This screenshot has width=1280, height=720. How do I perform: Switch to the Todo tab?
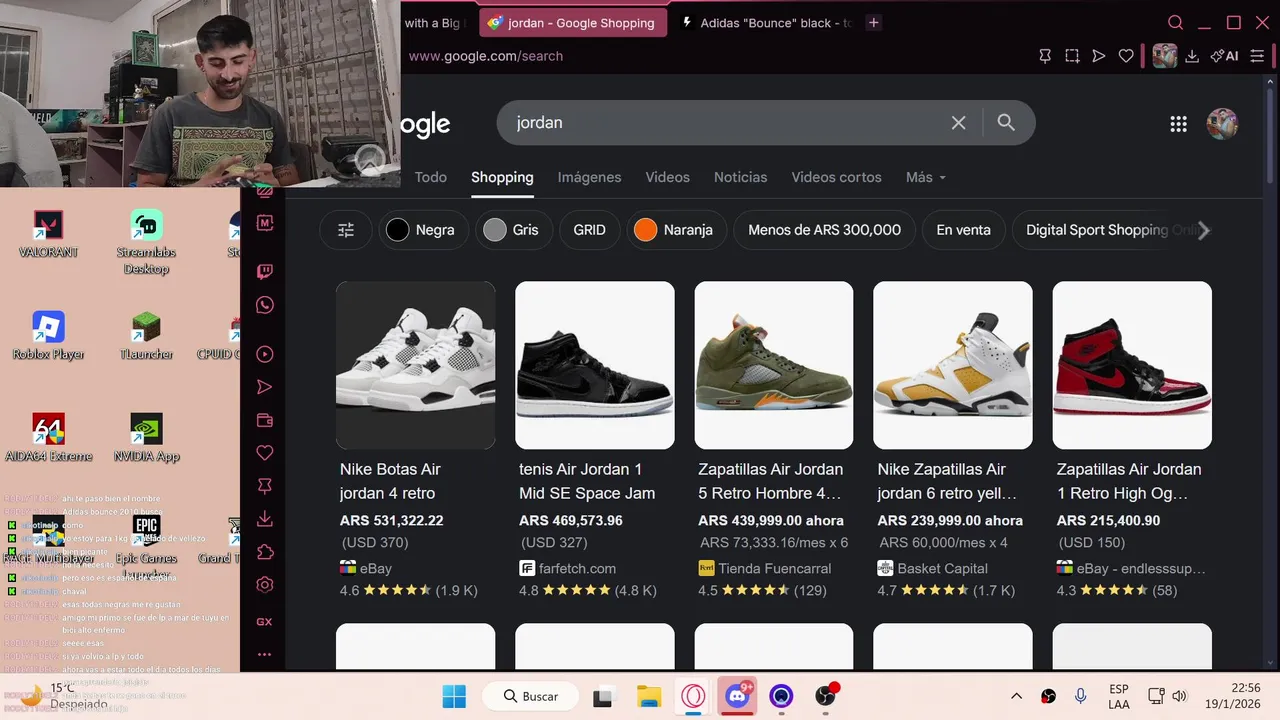click(x=431, y=177)
